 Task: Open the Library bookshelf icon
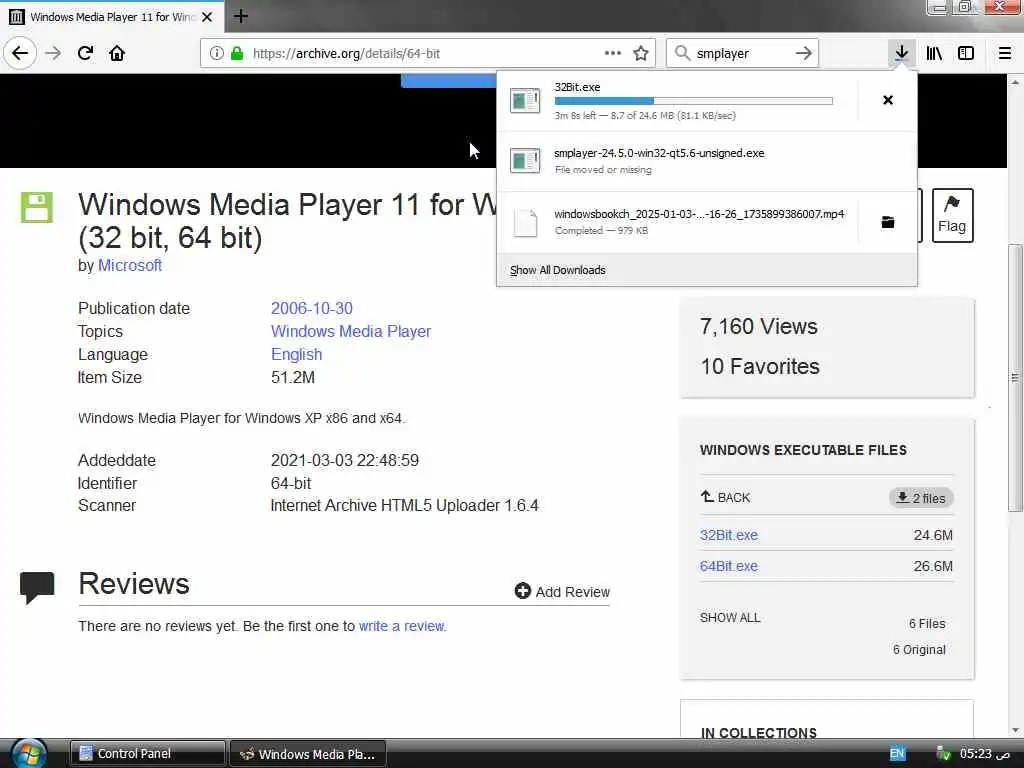[x=934, y=53]
